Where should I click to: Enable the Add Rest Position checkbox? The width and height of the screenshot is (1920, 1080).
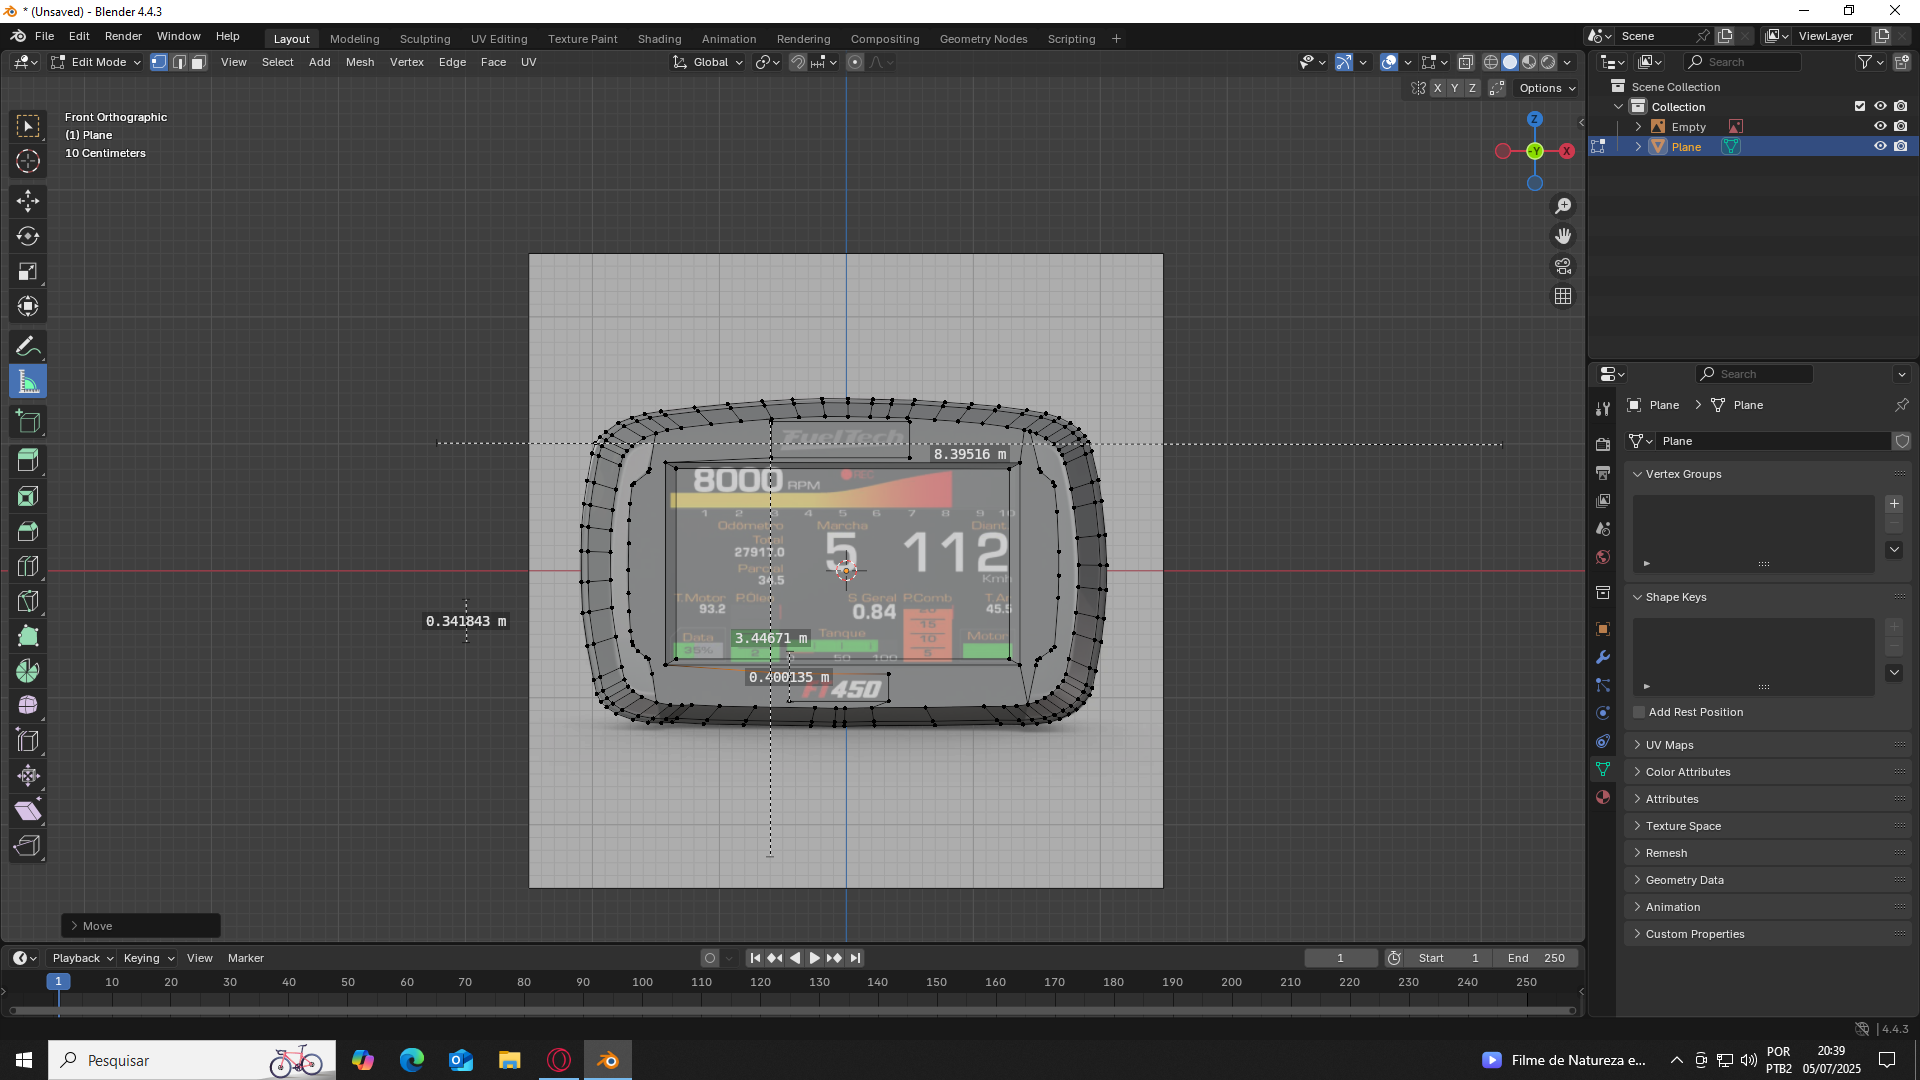click(x=1639, y=712)
